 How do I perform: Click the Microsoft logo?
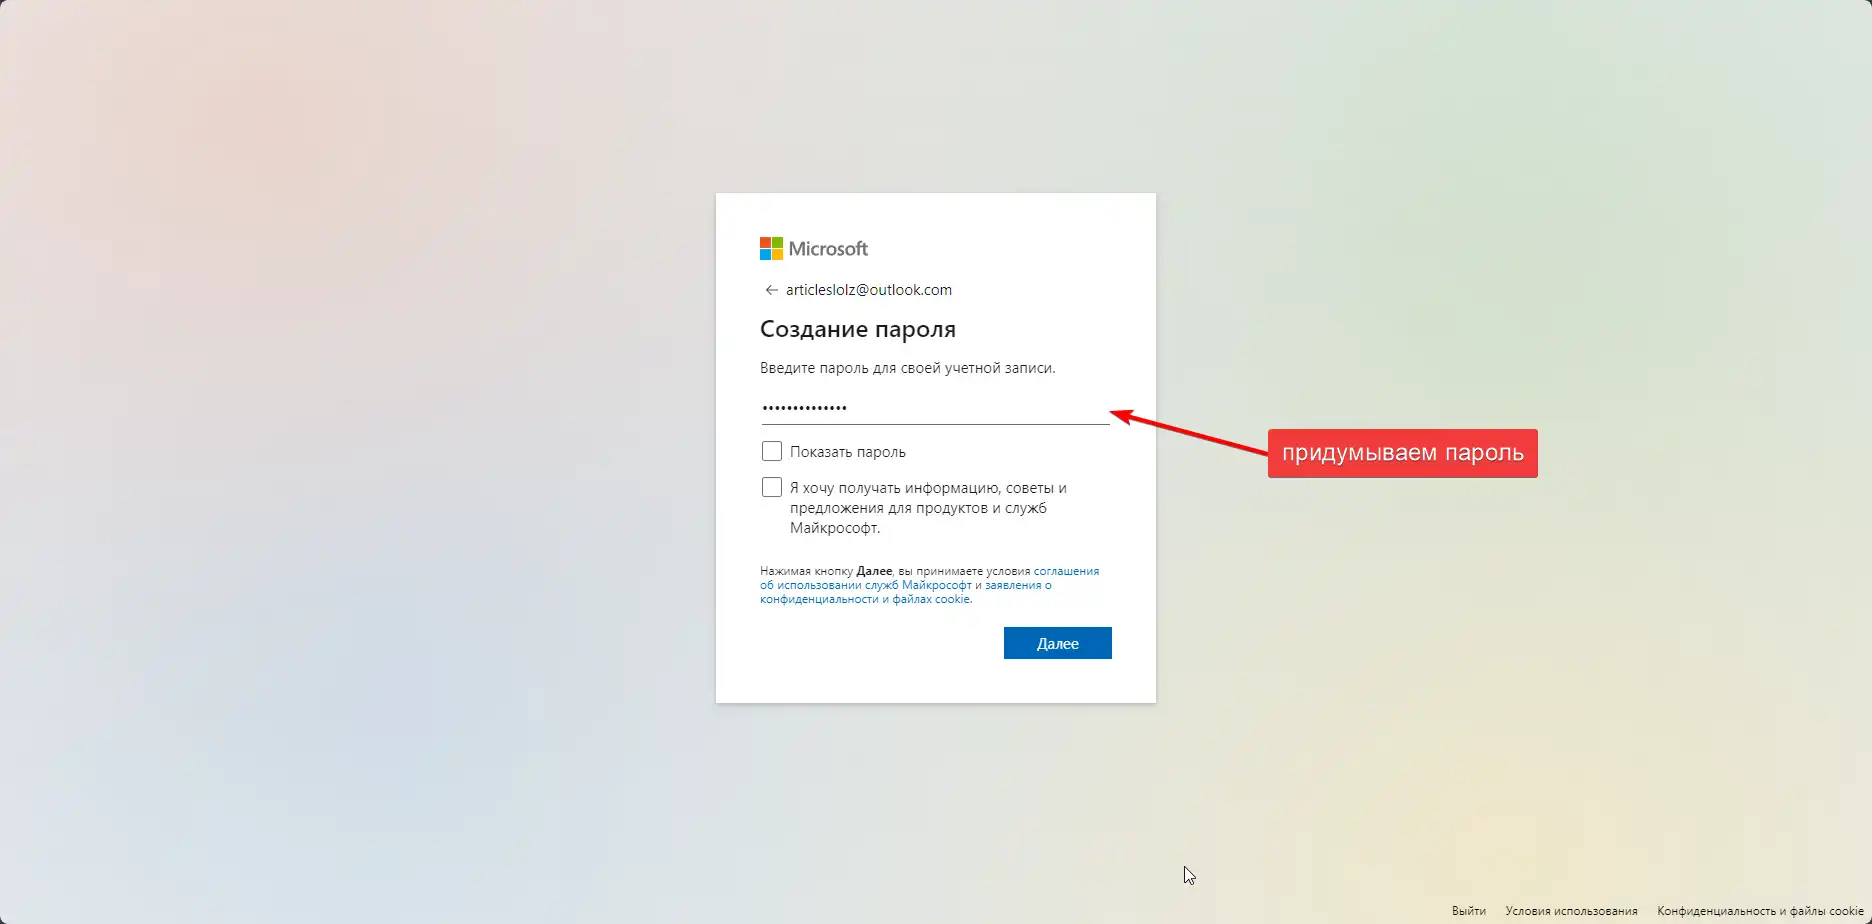[x=814, y=248]
